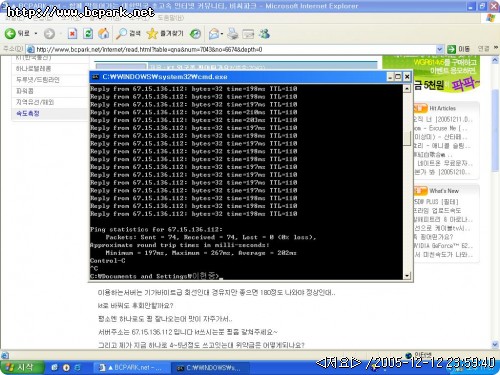Click the IE page scroll up arrow
The image size is (500, 375).
[495, 60]
